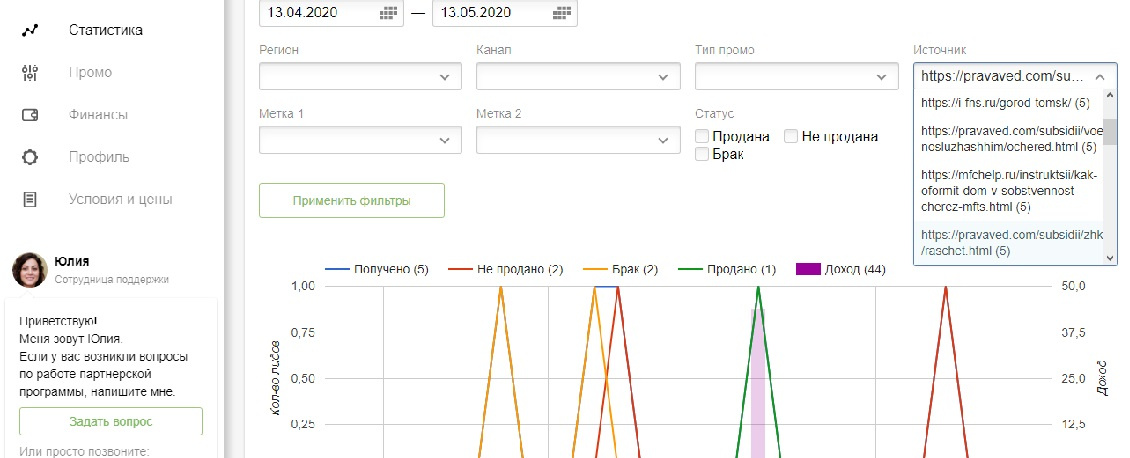Click the source list scrollbar thumb
Viewport: 1130px width, 458px height.
1110,132
